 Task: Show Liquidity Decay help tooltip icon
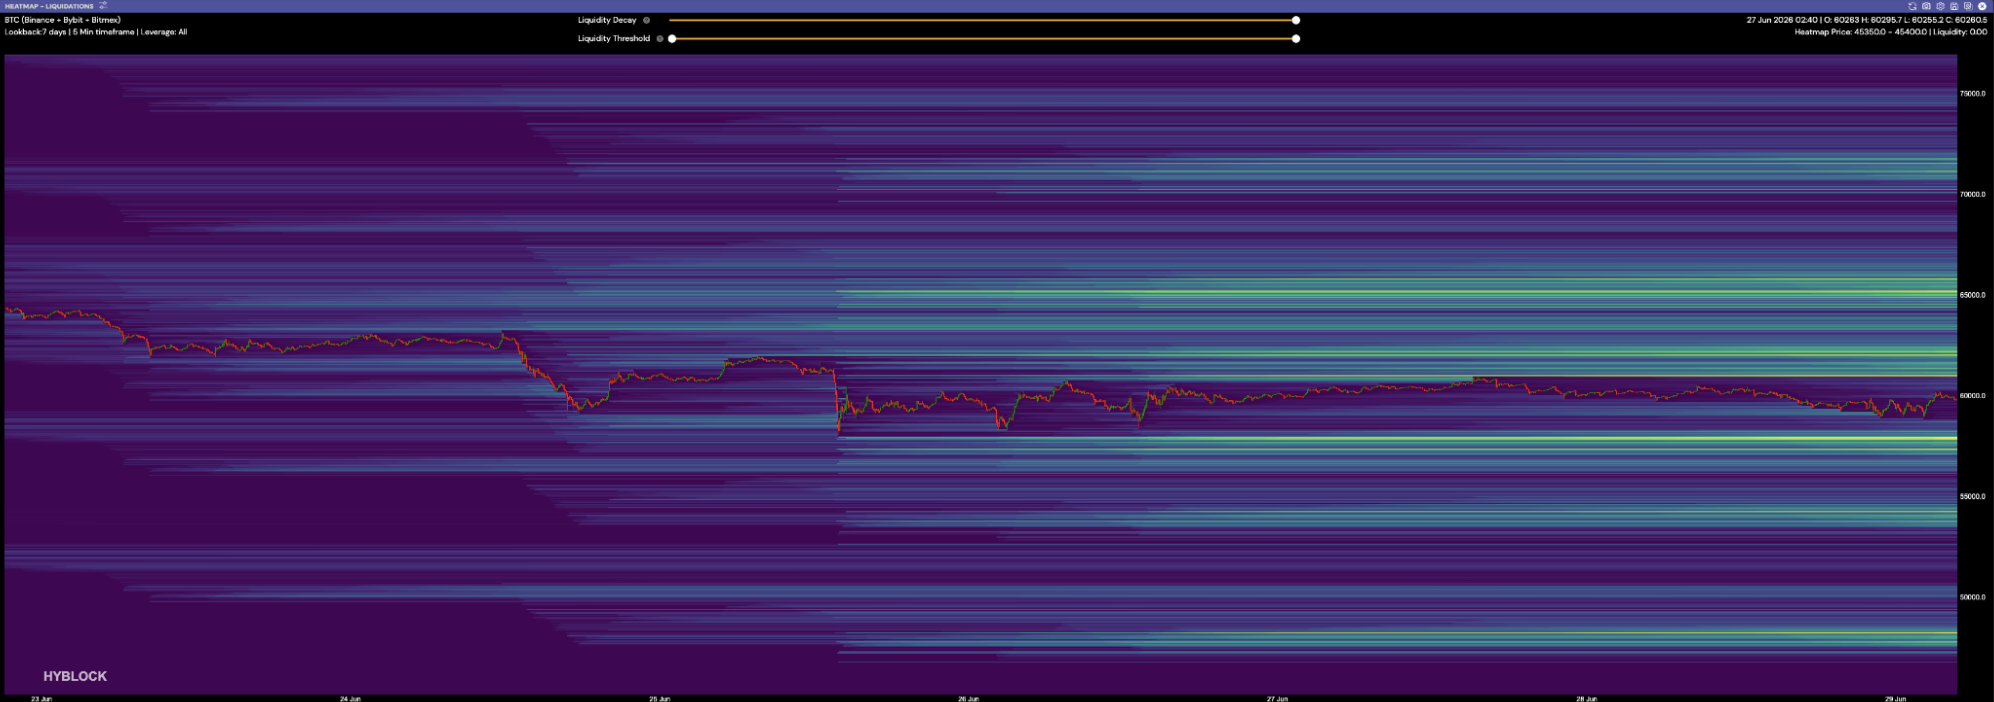[646, 20]
